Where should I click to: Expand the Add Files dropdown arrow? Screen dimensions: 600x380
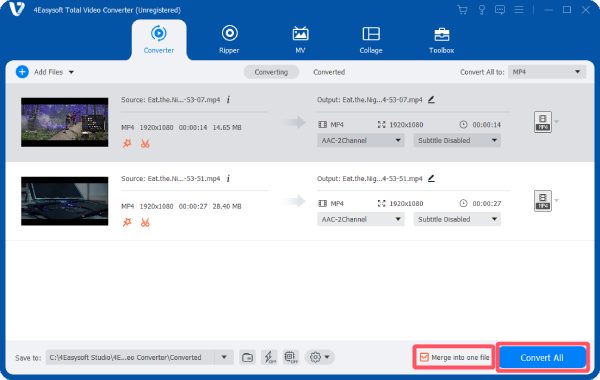click(x=71, y=72)
